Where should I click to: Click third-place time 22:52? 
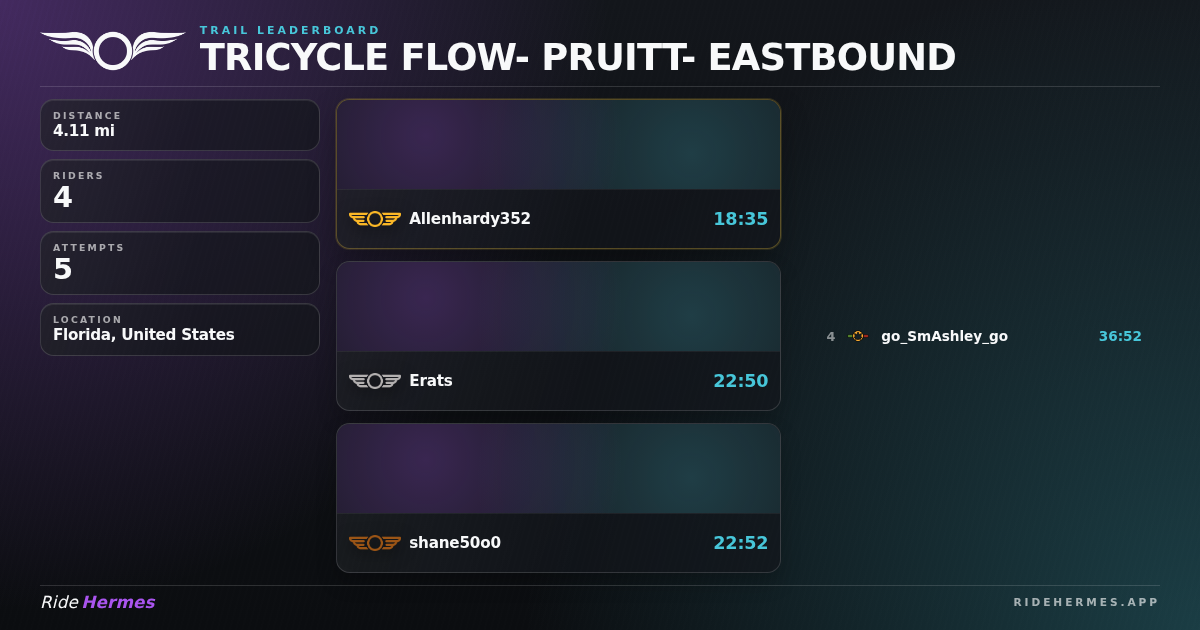coord(740,543)
